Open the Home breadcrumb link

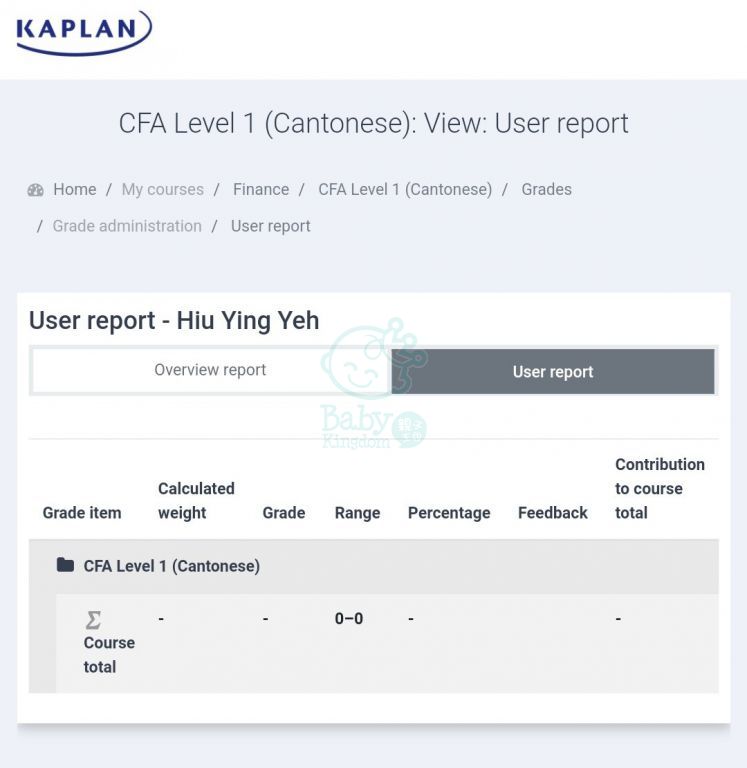75,189
